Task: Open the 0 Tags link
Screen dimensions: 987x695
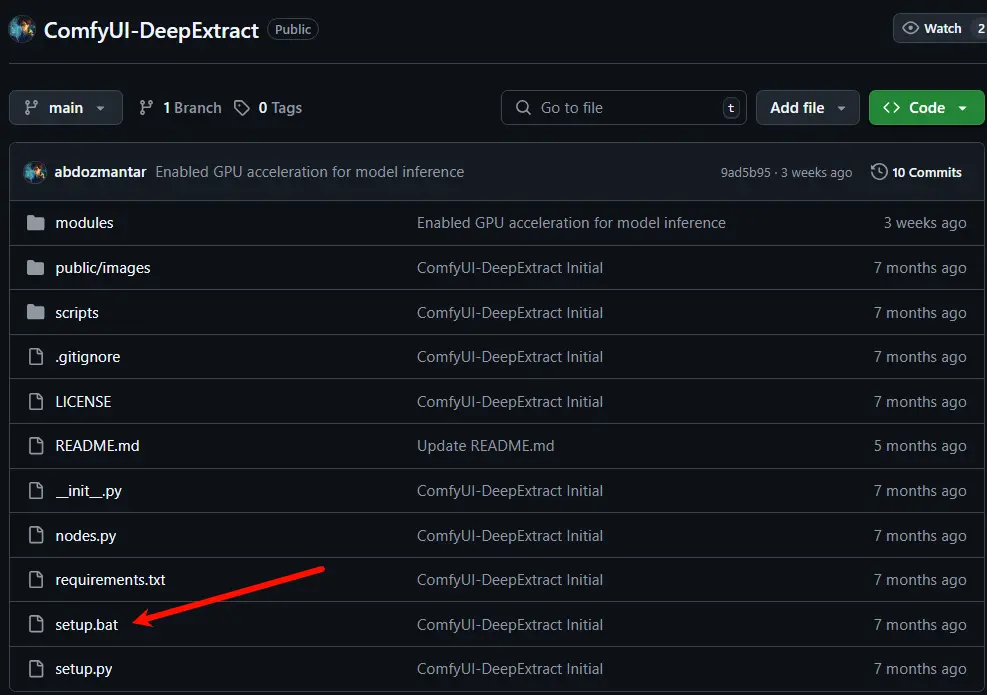Action: point(268,108)
